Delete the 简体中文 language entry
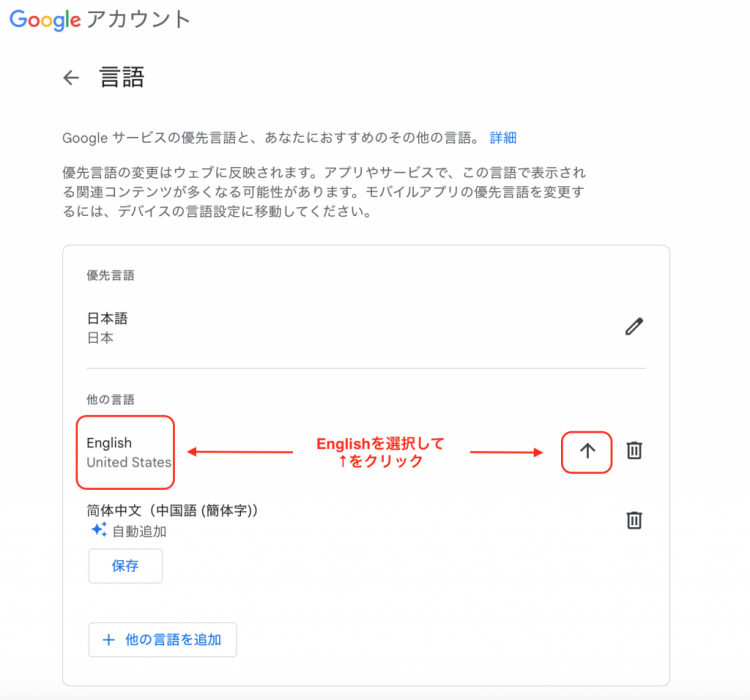Image resolution: width=750 pixels, height=700 pixels. pyautogui.click(x=634, y=520)
